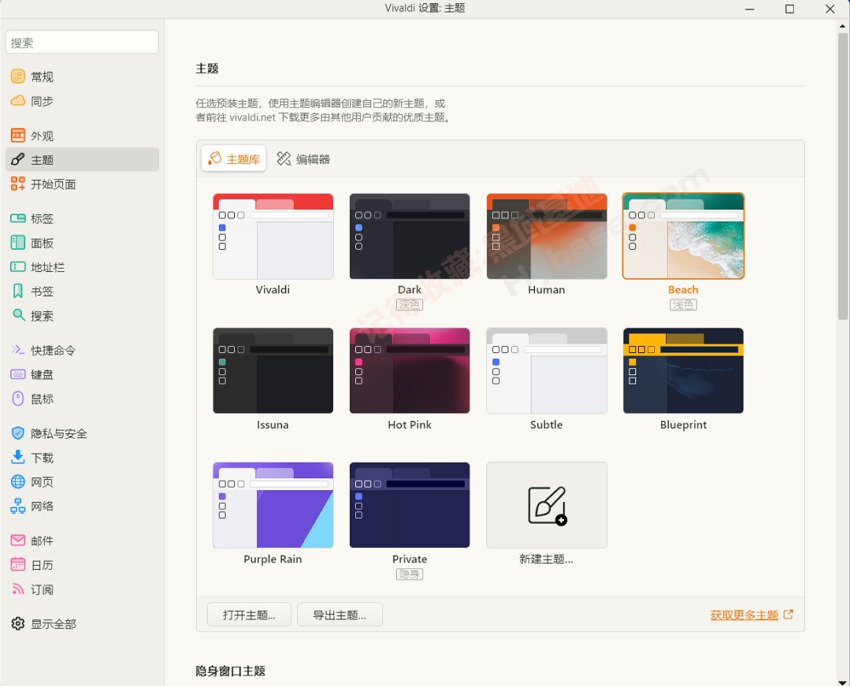Minimize the Vivaldi settings window
This screenshot has width=850, height=686.
[750, 9]
